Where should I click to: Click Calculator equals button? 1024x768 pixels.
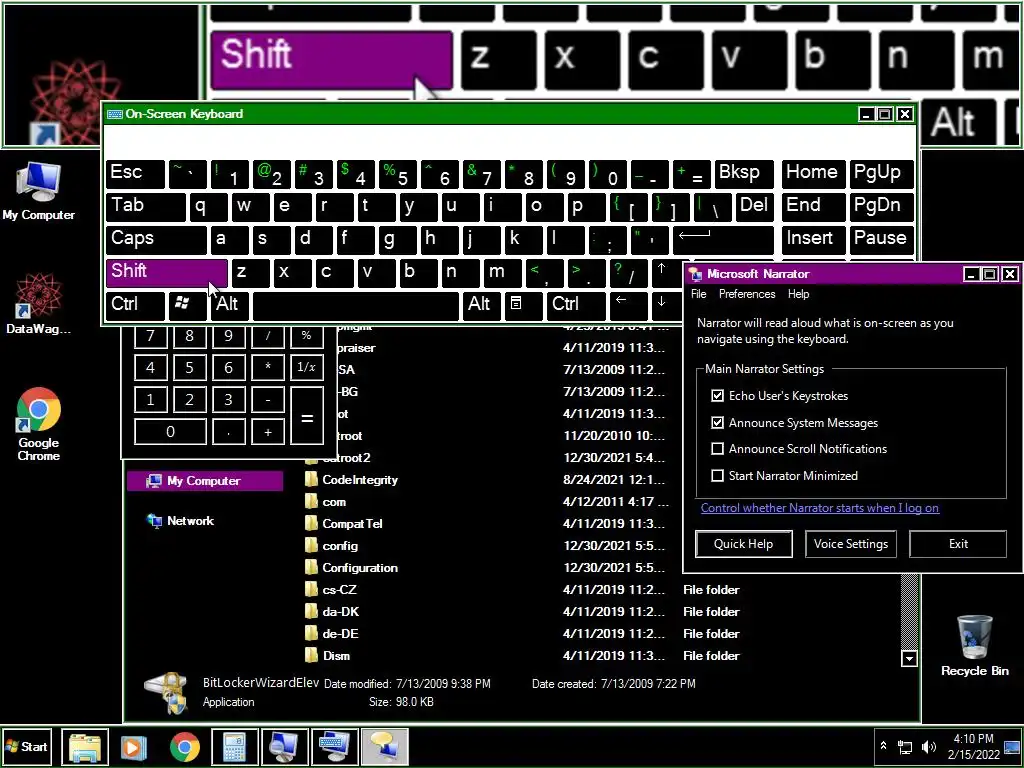click(x=307, y=416)
